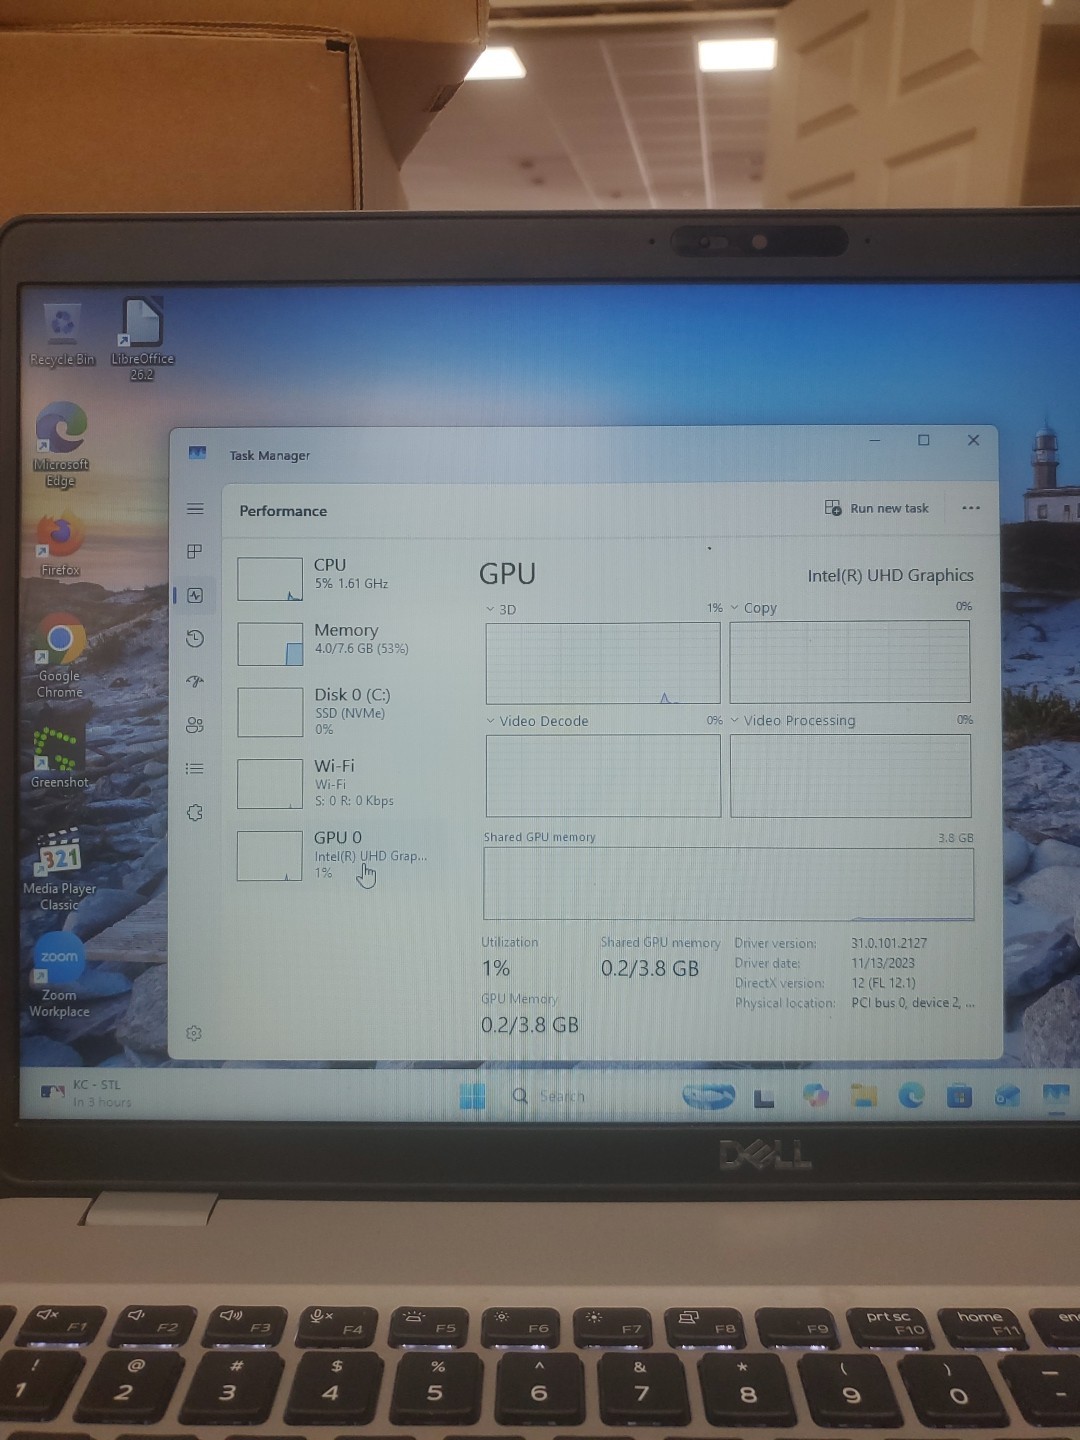Image resolution: width=1080 pixels, height=1440 pixels.
Task: Open the Users page icon
Action: click(195, 725)
